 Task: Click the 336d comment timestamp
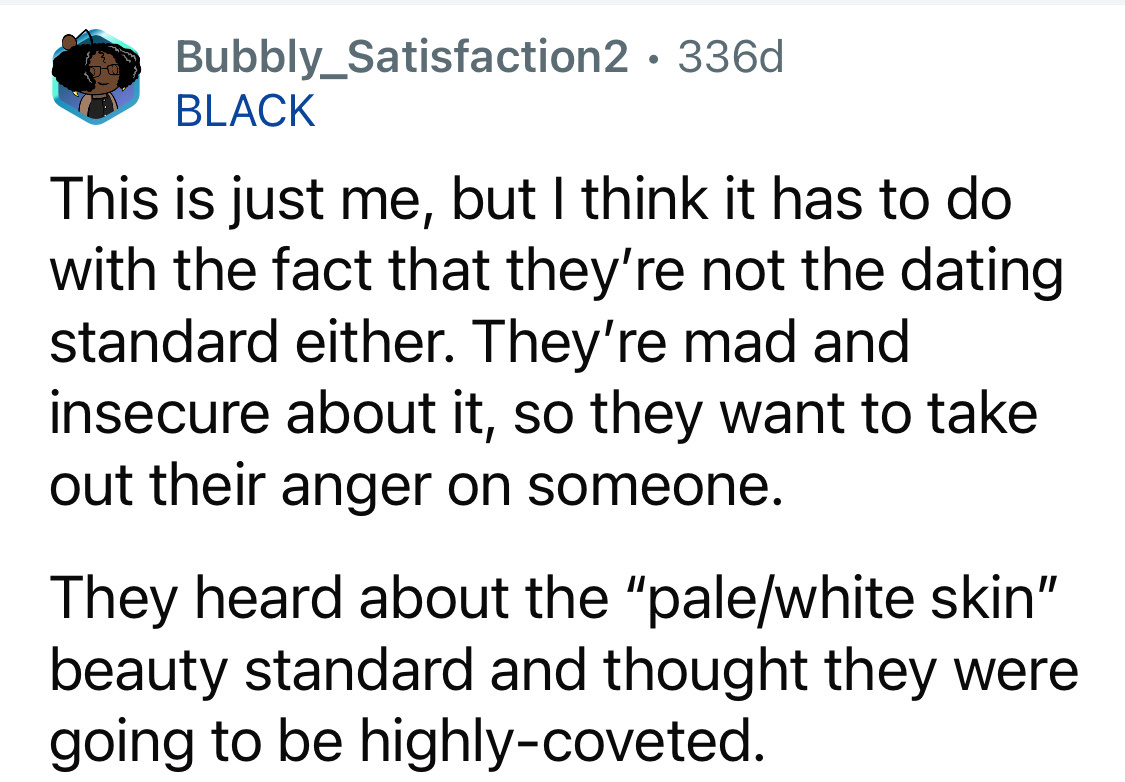(x=730, y=57)
